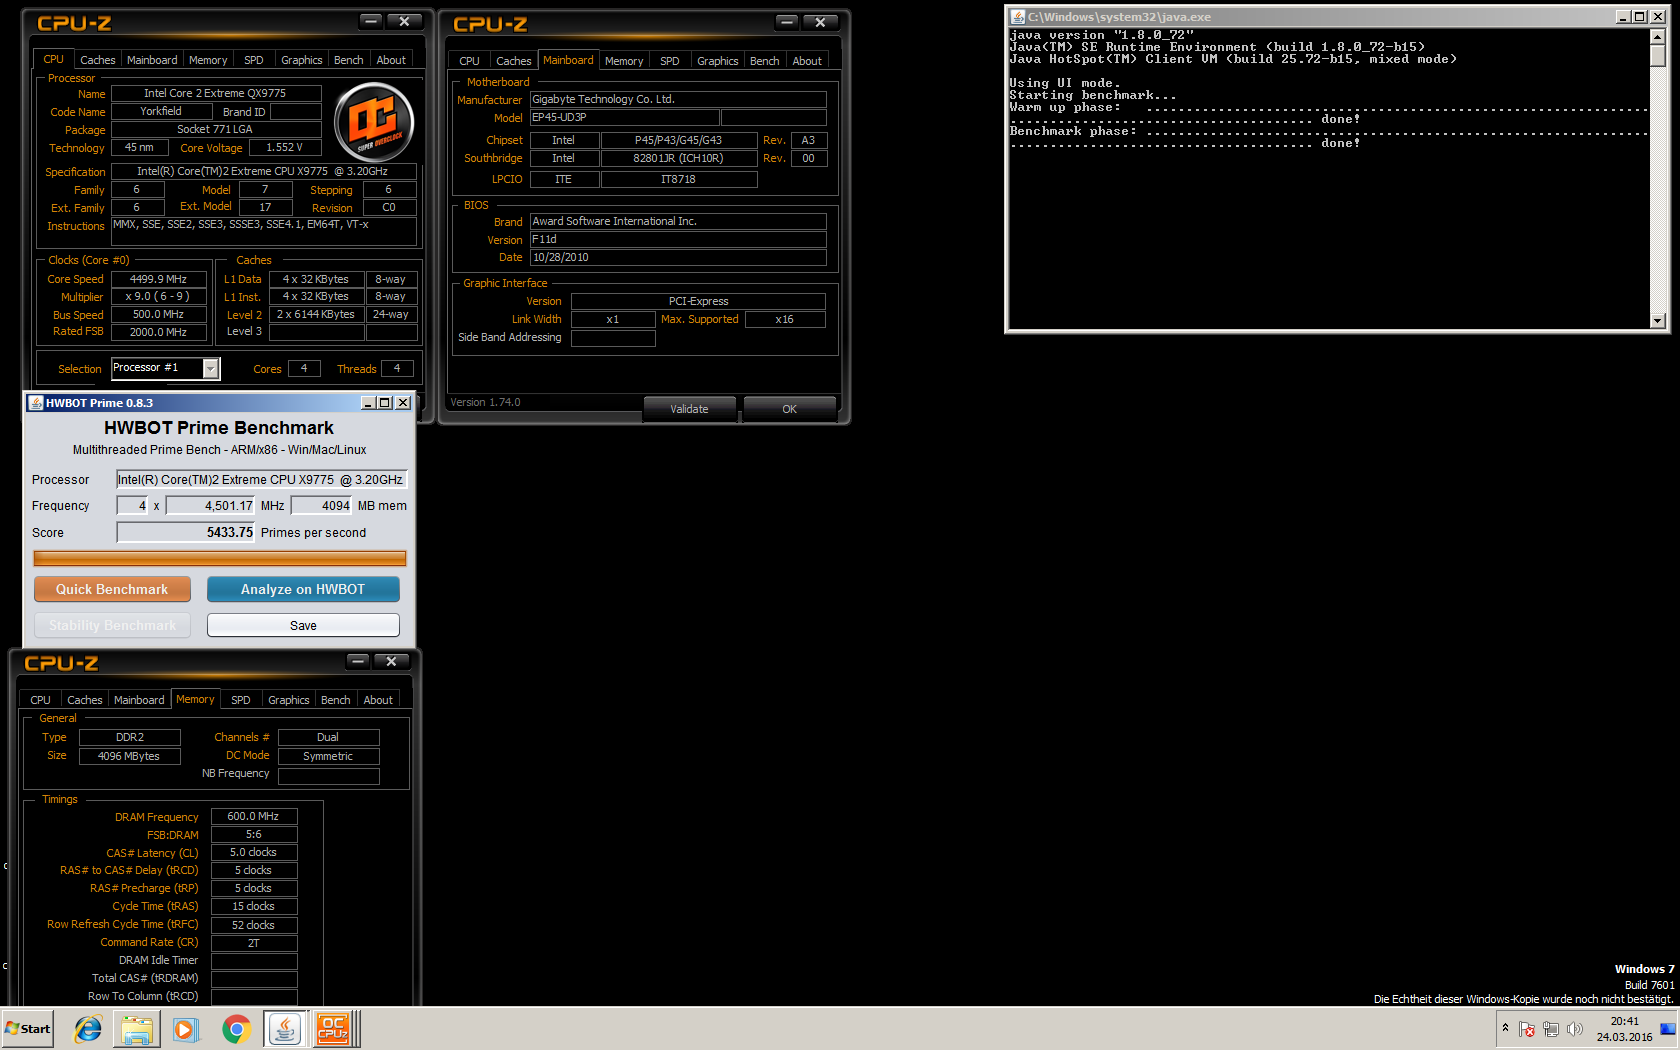Click the Stability Benchmark button
The image size is (1680, 1050).
(112, 625)
